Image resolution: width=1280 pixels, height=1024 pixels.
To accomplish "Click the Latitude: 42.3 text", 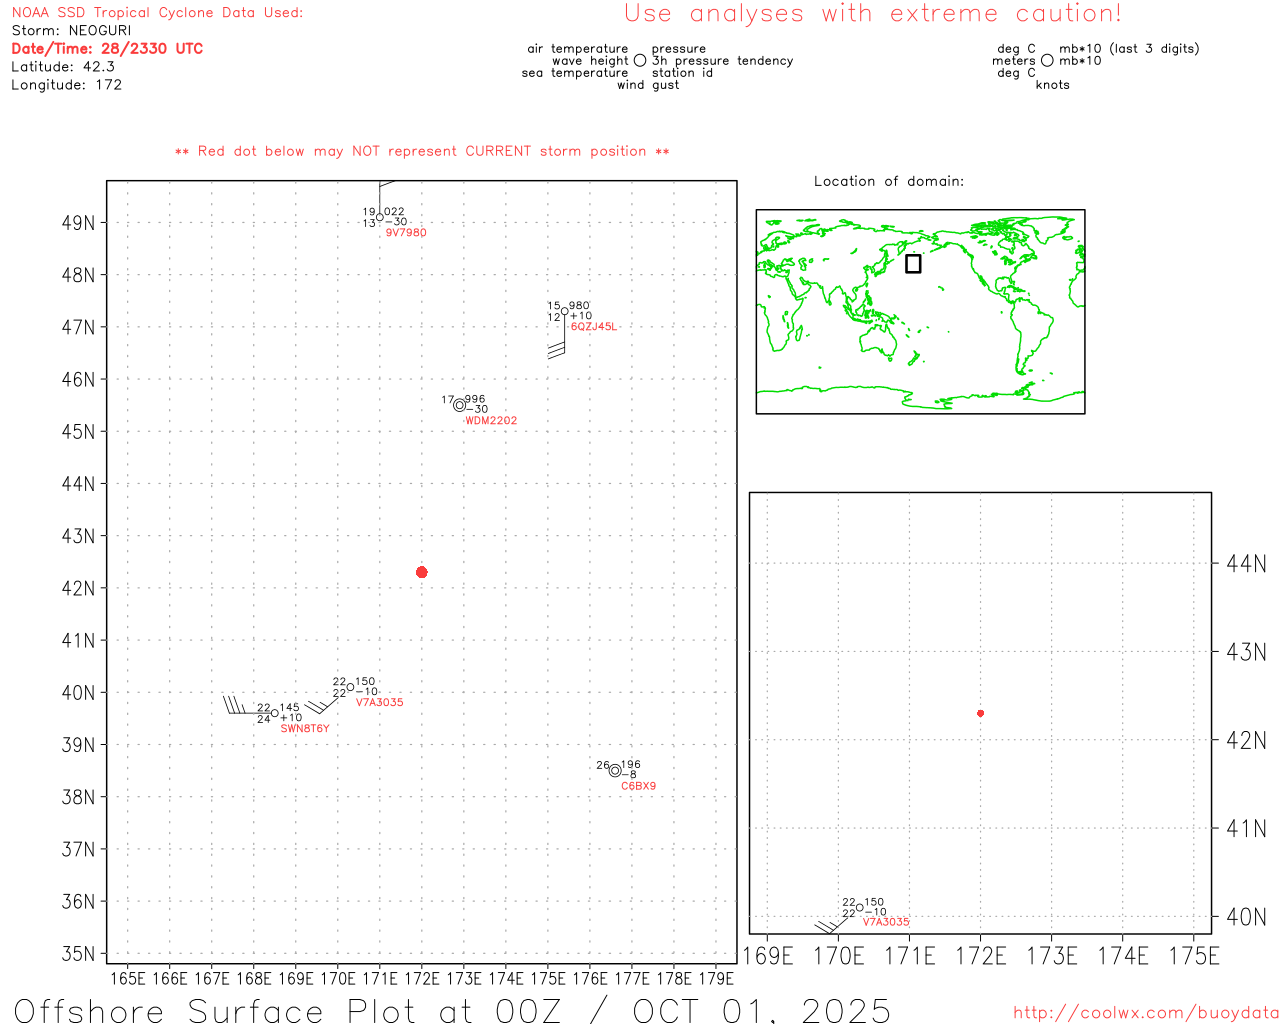I will point(63,67).
